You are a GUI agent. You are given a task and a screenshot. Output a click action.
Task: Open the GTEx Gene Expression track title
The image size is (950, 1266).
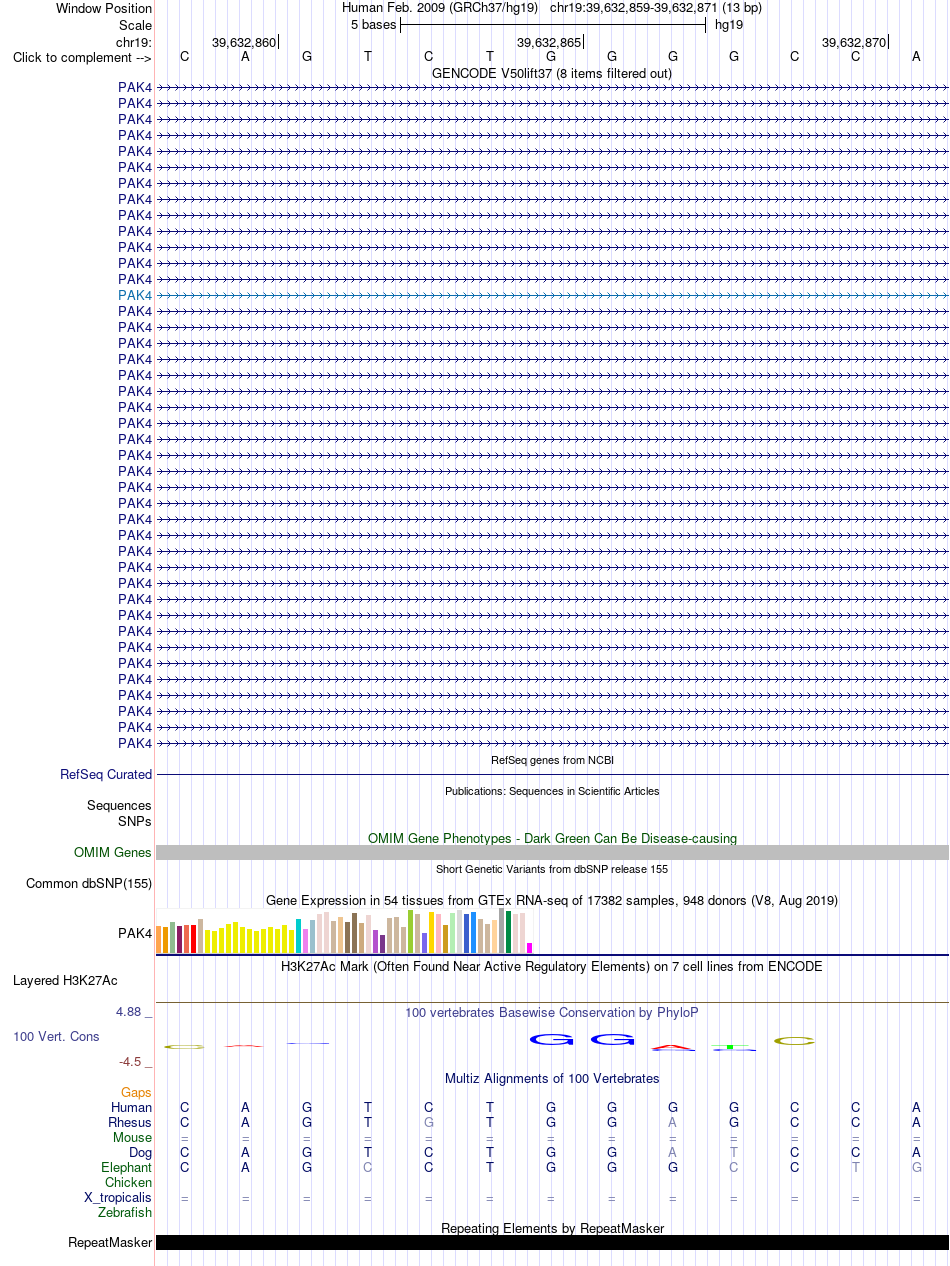click(552, 900)
